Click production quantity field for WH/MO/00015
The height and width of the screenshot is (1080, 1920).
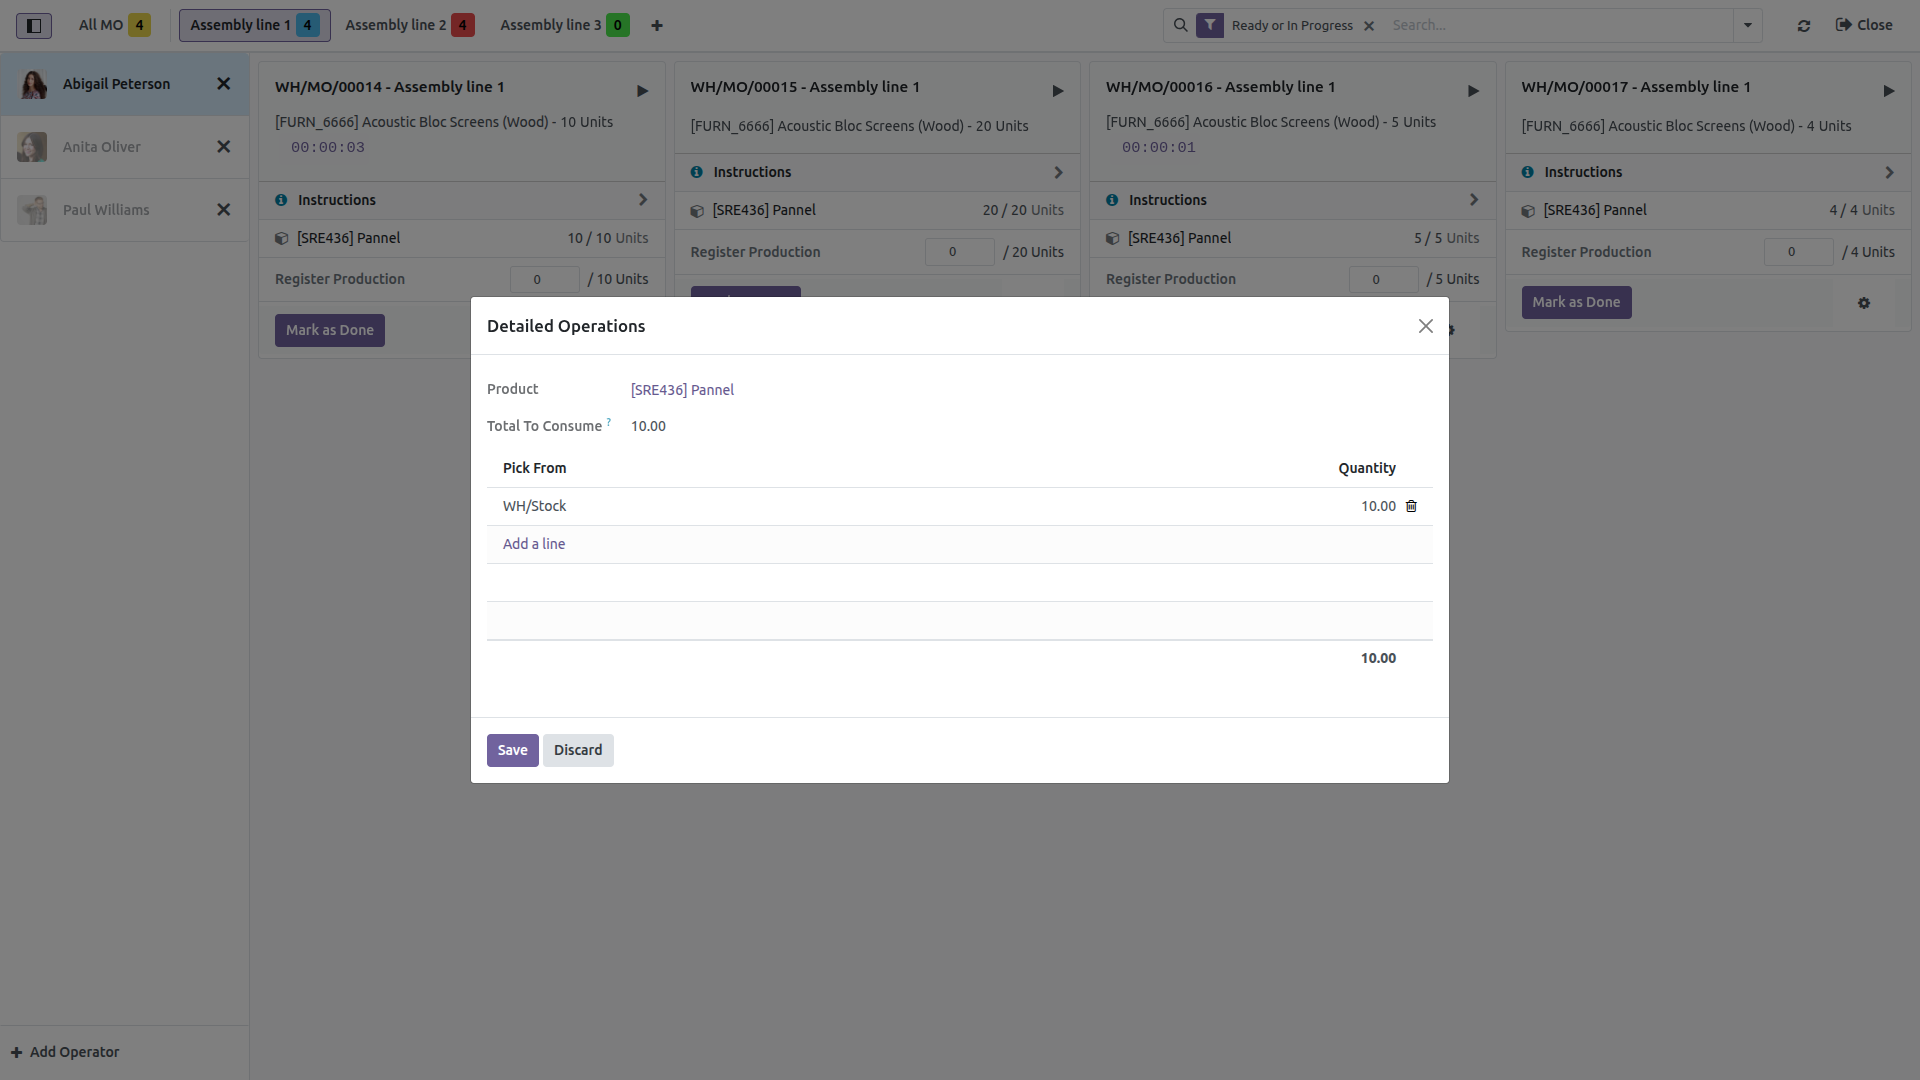(x=959, y=252)
